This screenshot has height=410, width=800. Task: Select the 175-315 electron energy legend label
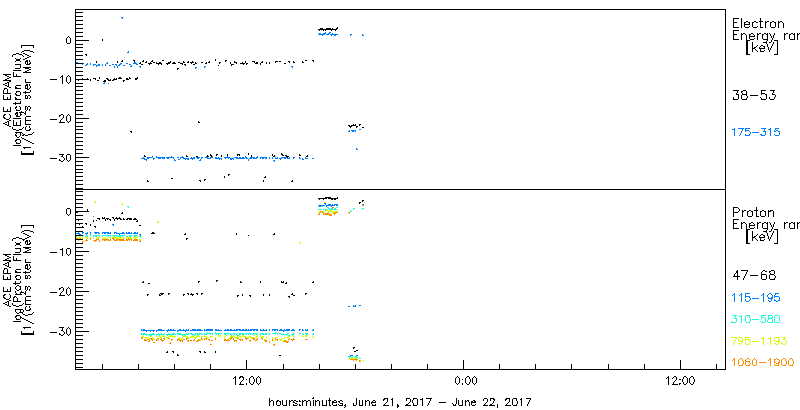tap(756, 133)
